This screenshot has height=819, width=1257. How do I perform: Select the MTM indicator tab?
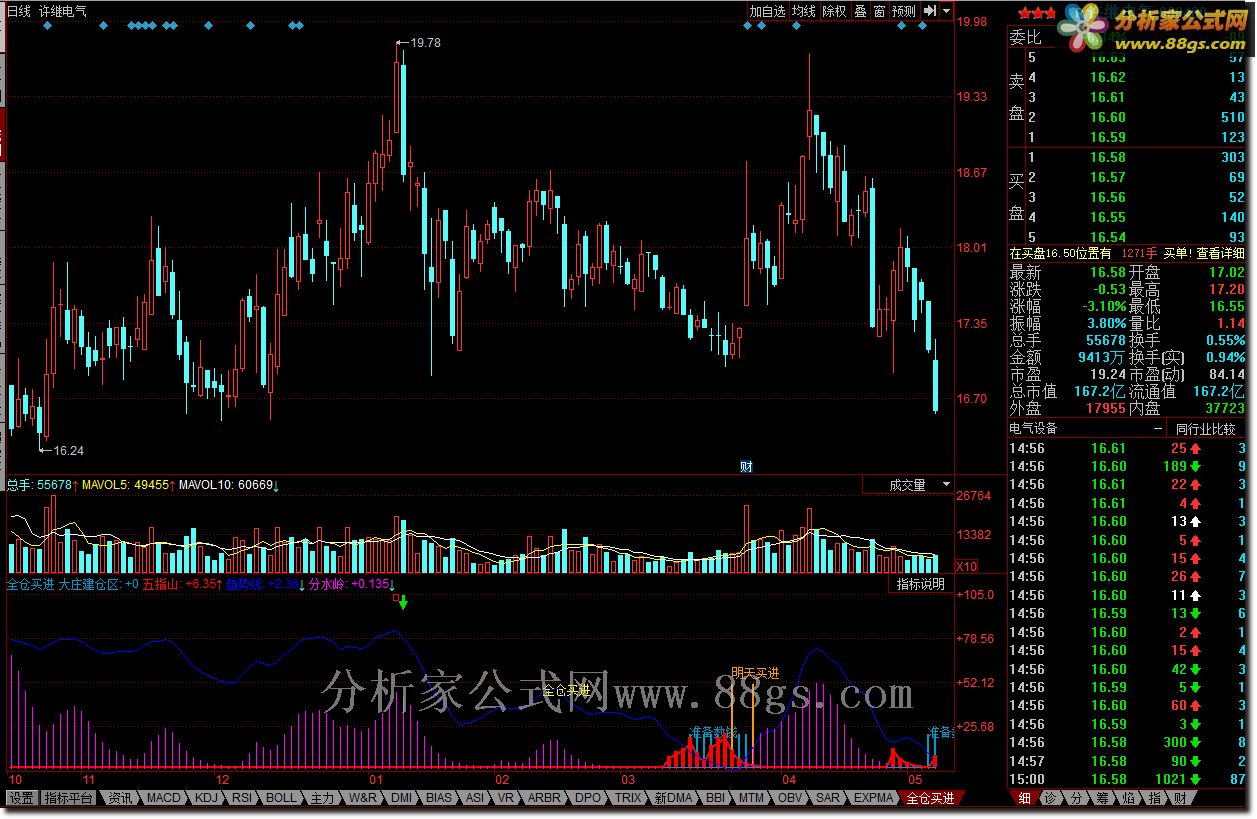pyautogui.click(x=750, y=798)
